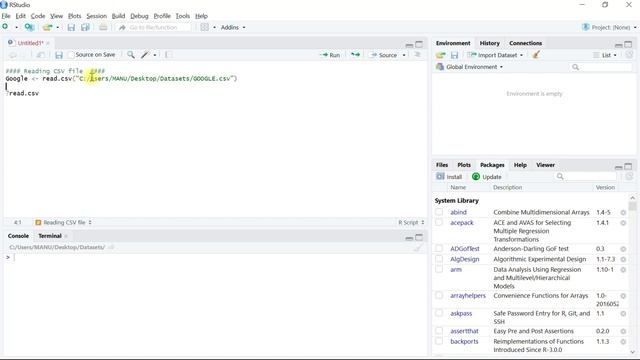Switch to the Terminal tab

[x=50, y=236]
